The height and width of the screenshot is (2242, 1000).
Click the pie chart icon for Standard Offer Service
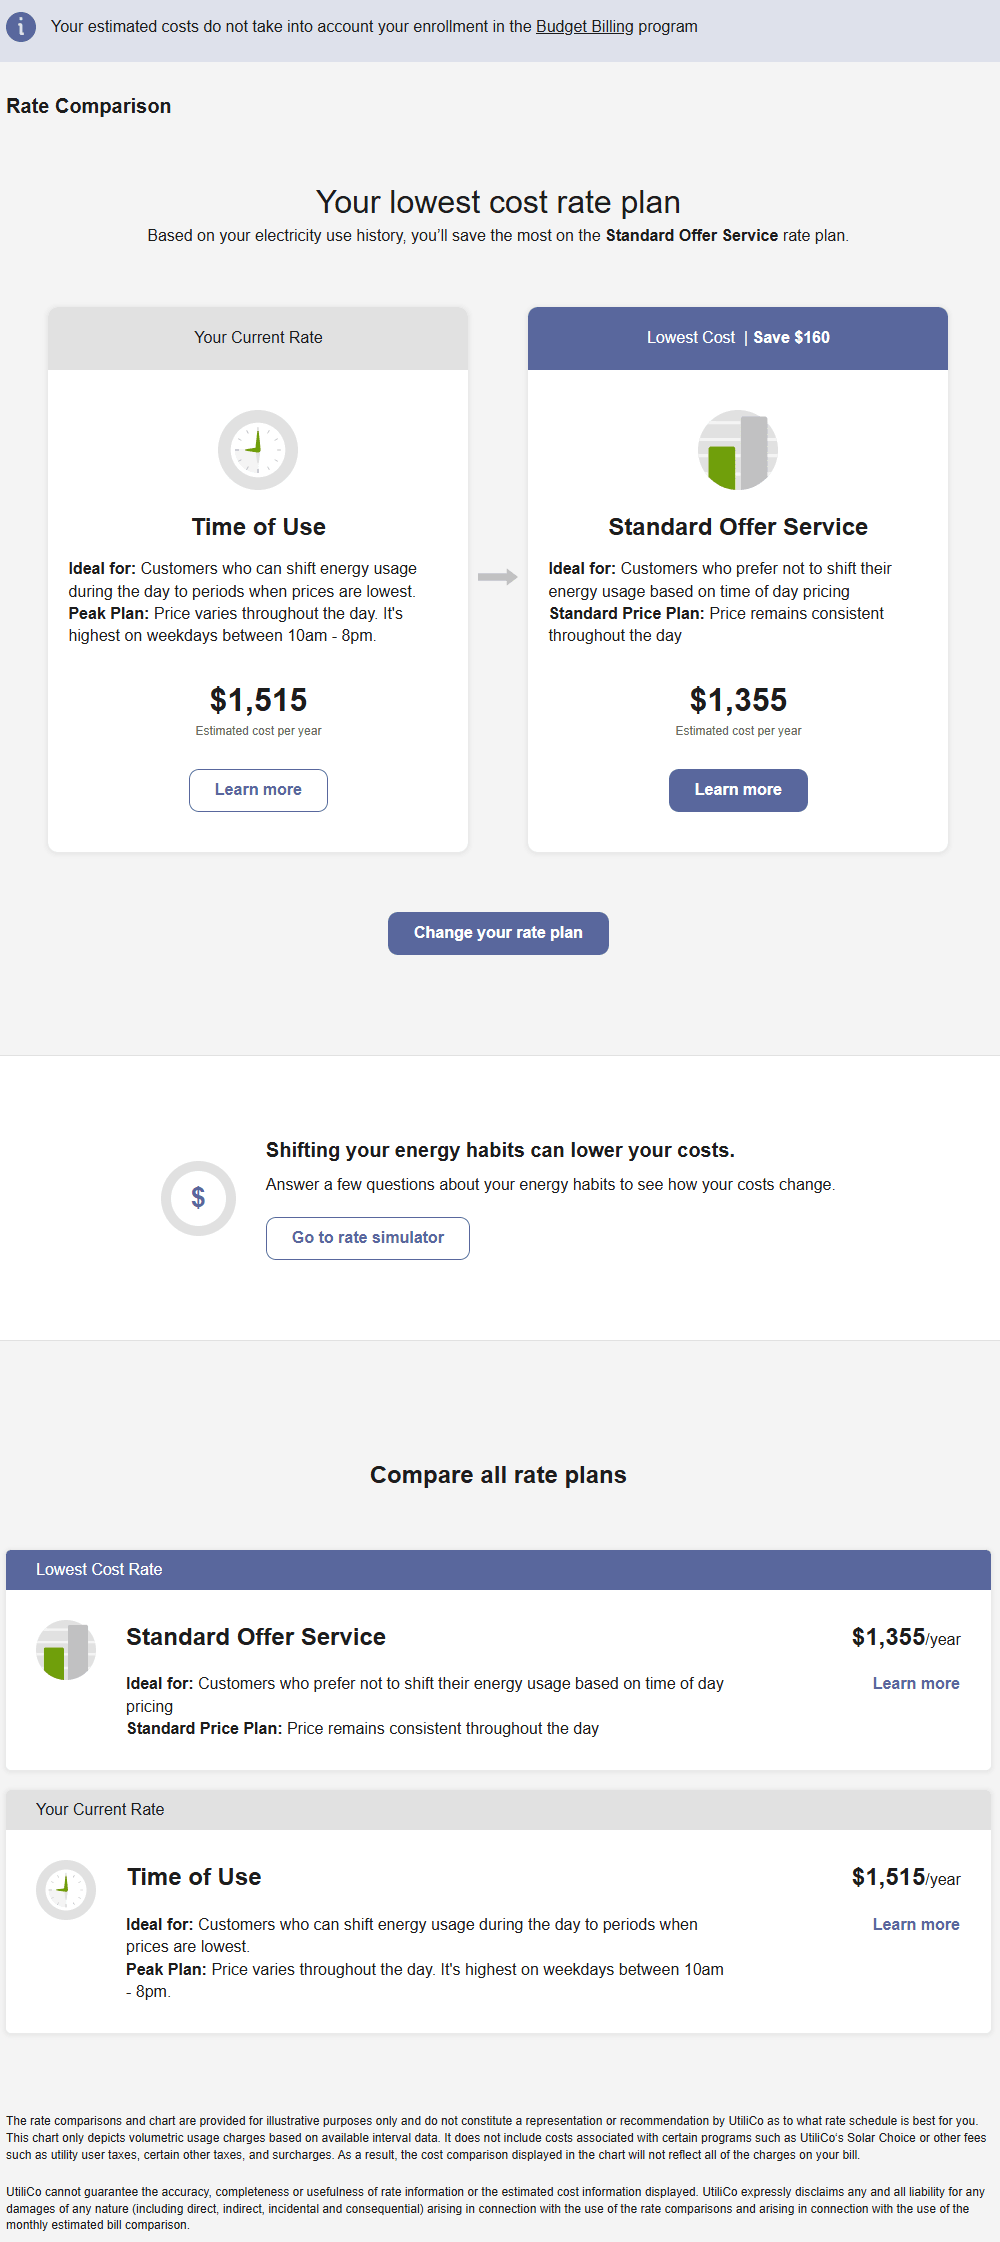[x=737, y=449]
